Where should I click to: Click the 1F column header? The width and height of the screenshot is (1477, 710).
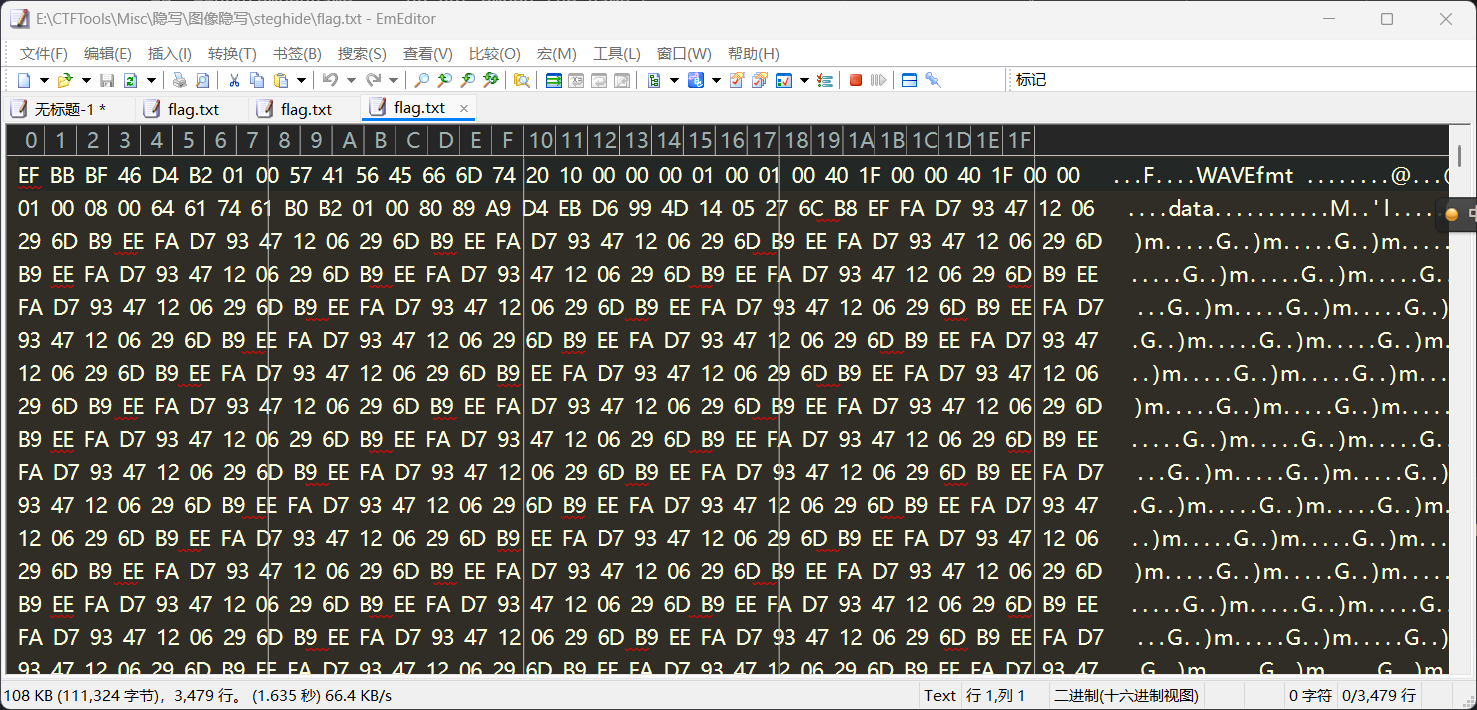[x=1019, y=140]
